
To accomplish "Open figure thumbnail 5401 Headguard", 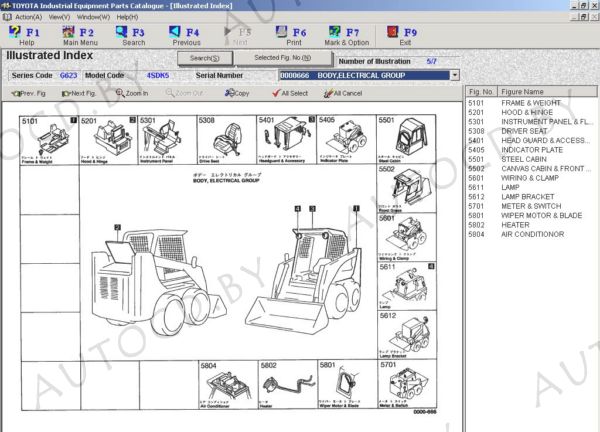I will pyautogui.click(x=286, y=140).
